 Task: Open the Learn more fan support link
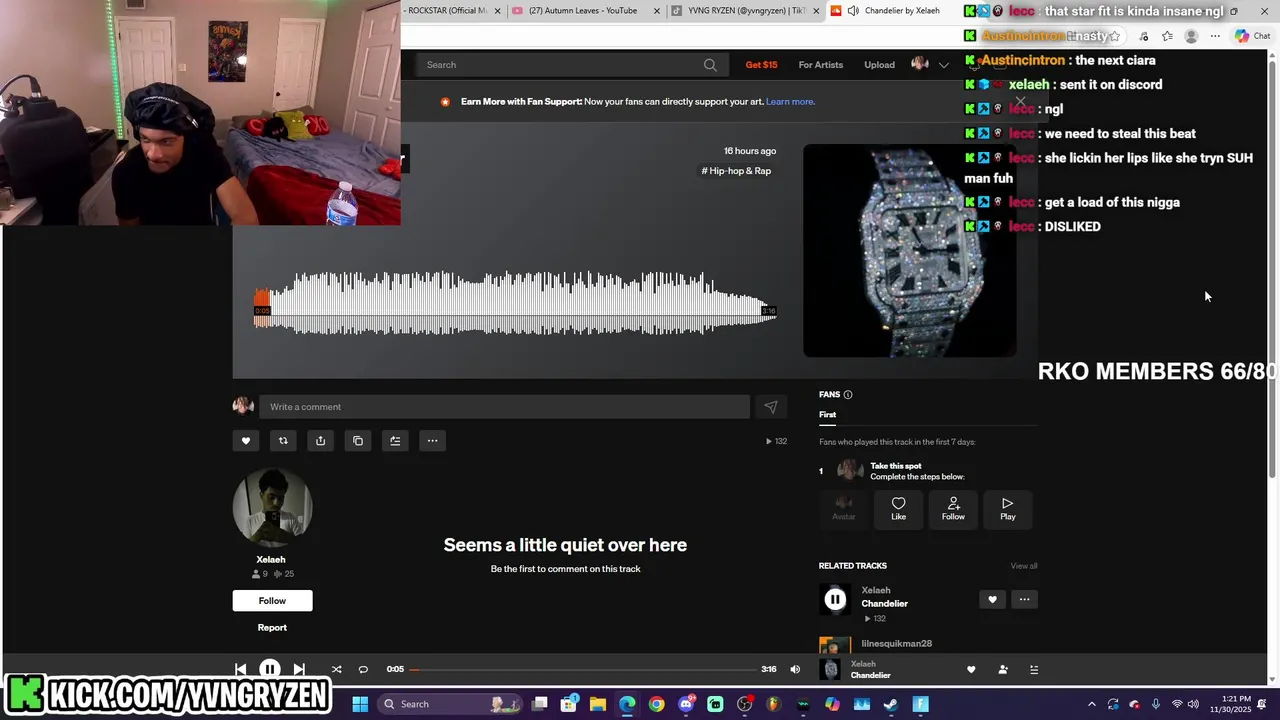(x=790, y=102)
